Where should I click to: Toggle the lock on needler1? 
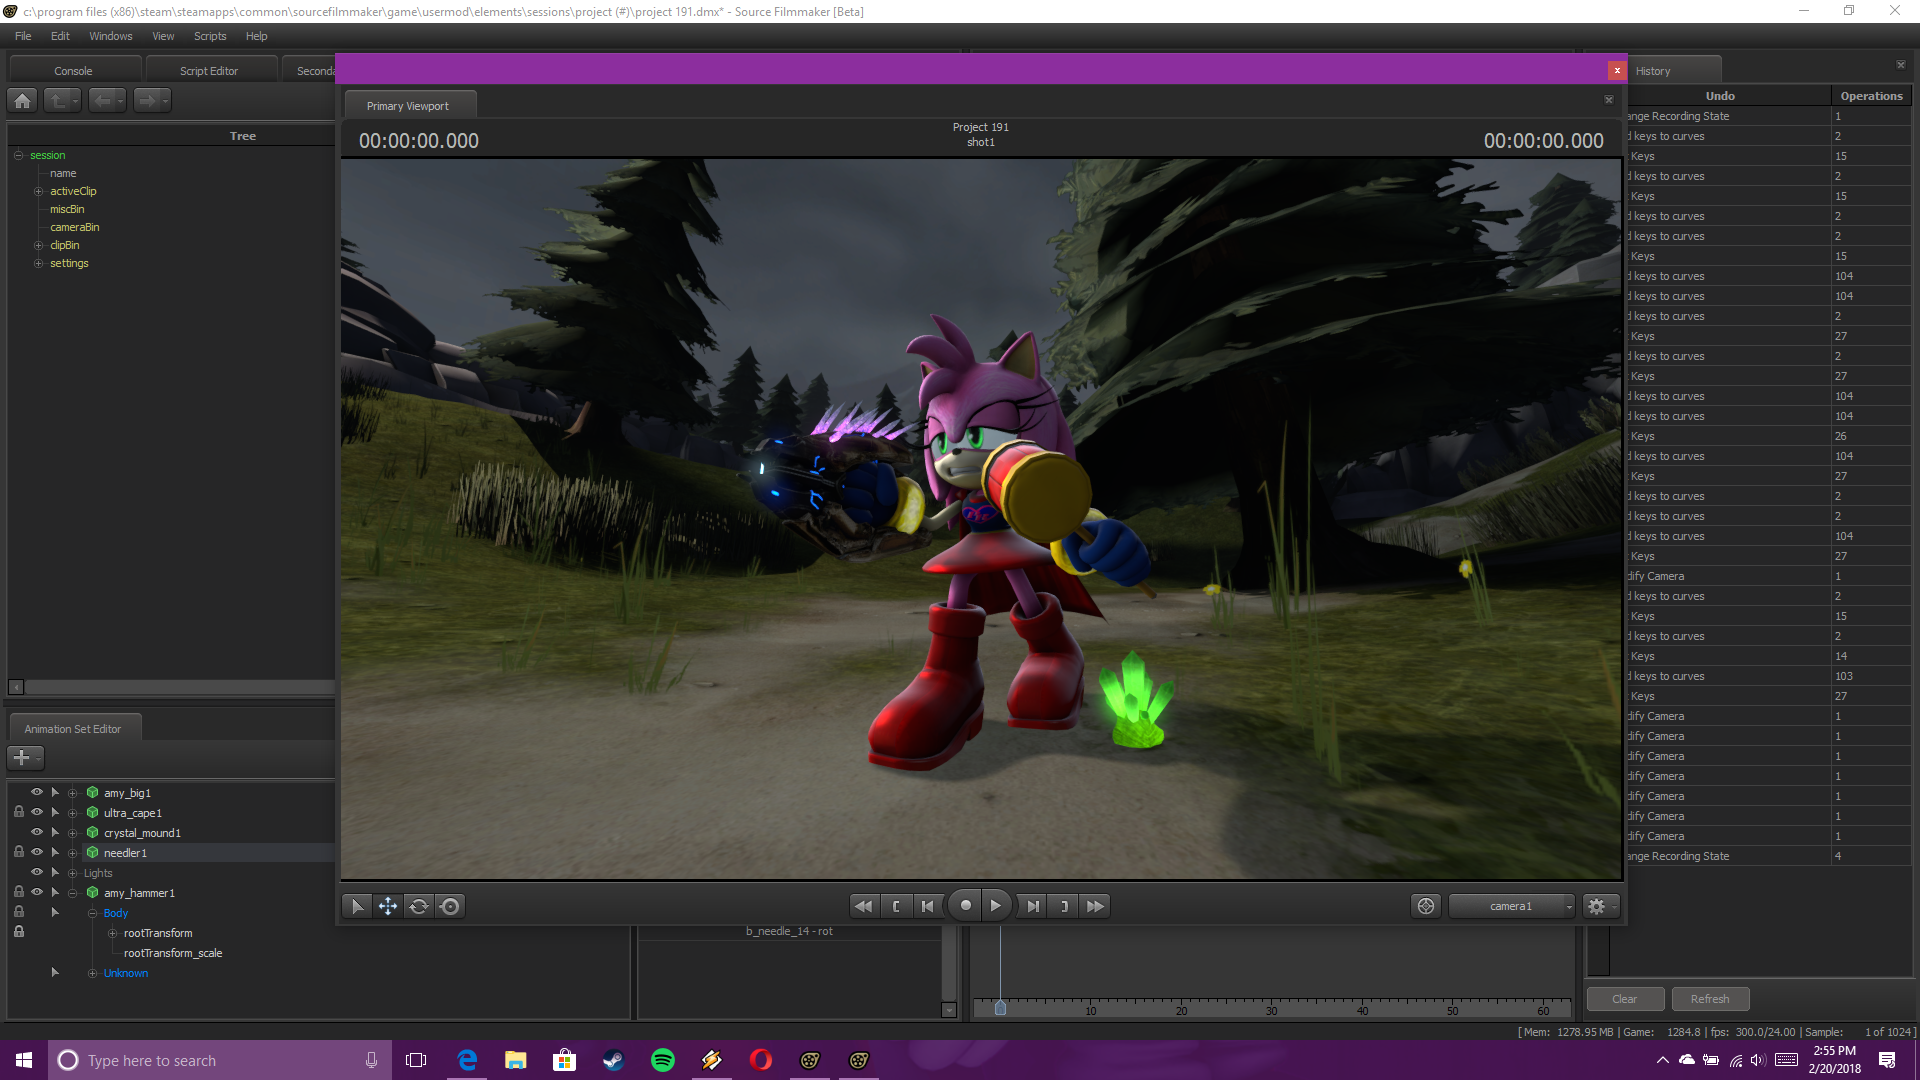18,852
